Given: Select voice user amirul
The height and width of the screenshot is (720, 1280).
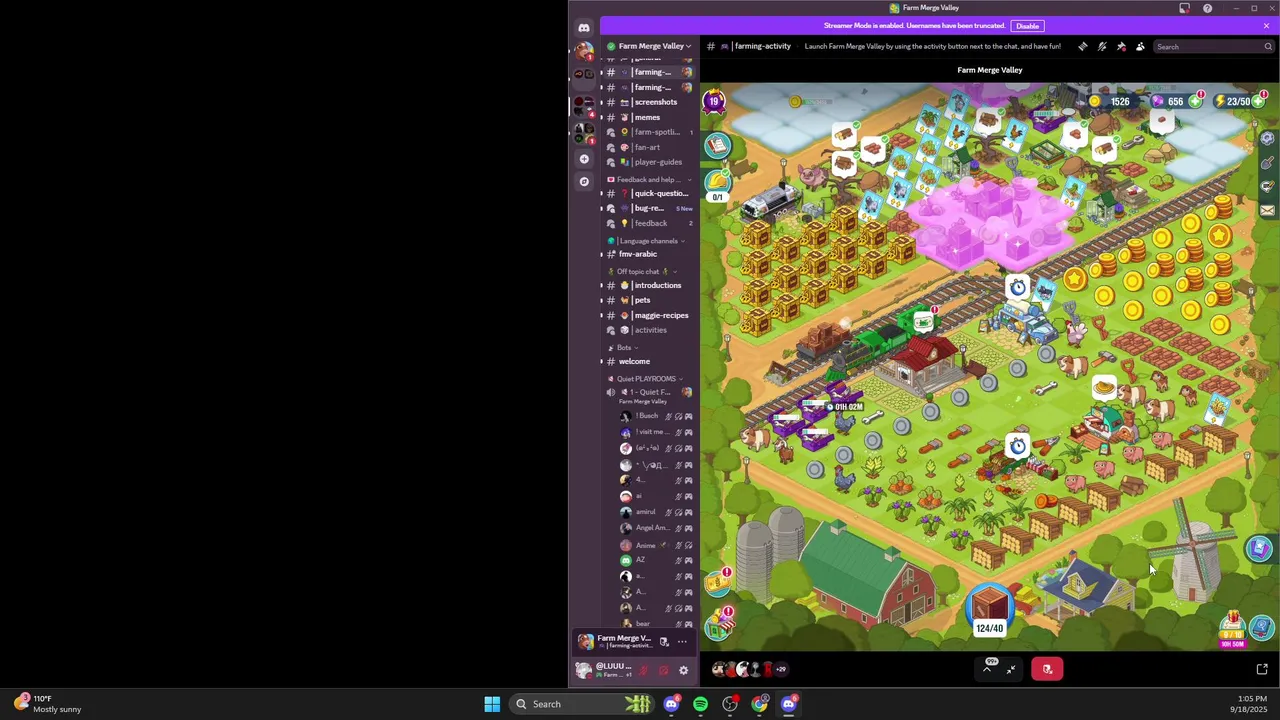Looking at the screenshot, I should (655, 512).
